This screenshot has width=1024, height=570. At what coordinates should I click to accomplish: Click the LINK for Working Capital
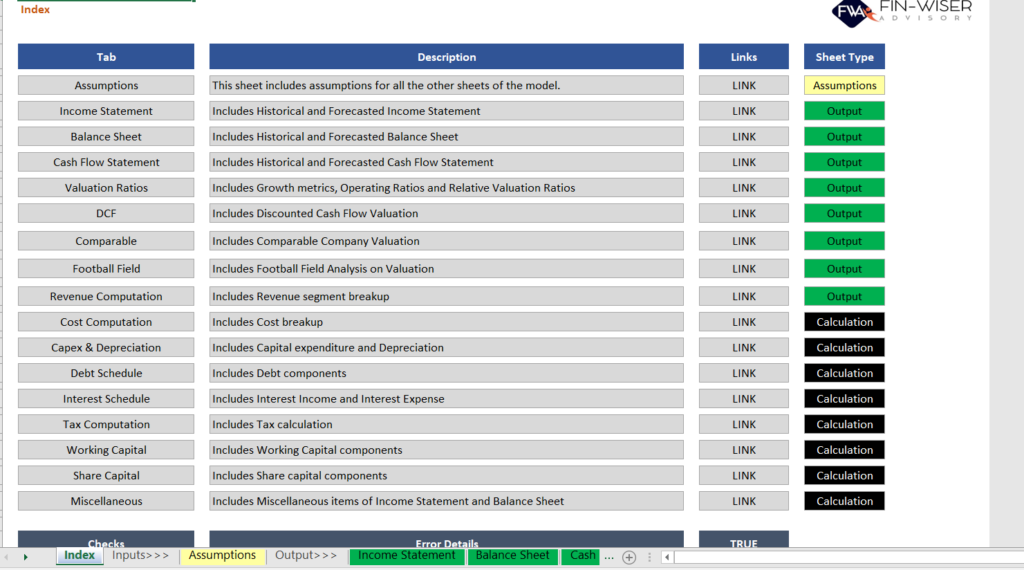[x=744, y=451]
